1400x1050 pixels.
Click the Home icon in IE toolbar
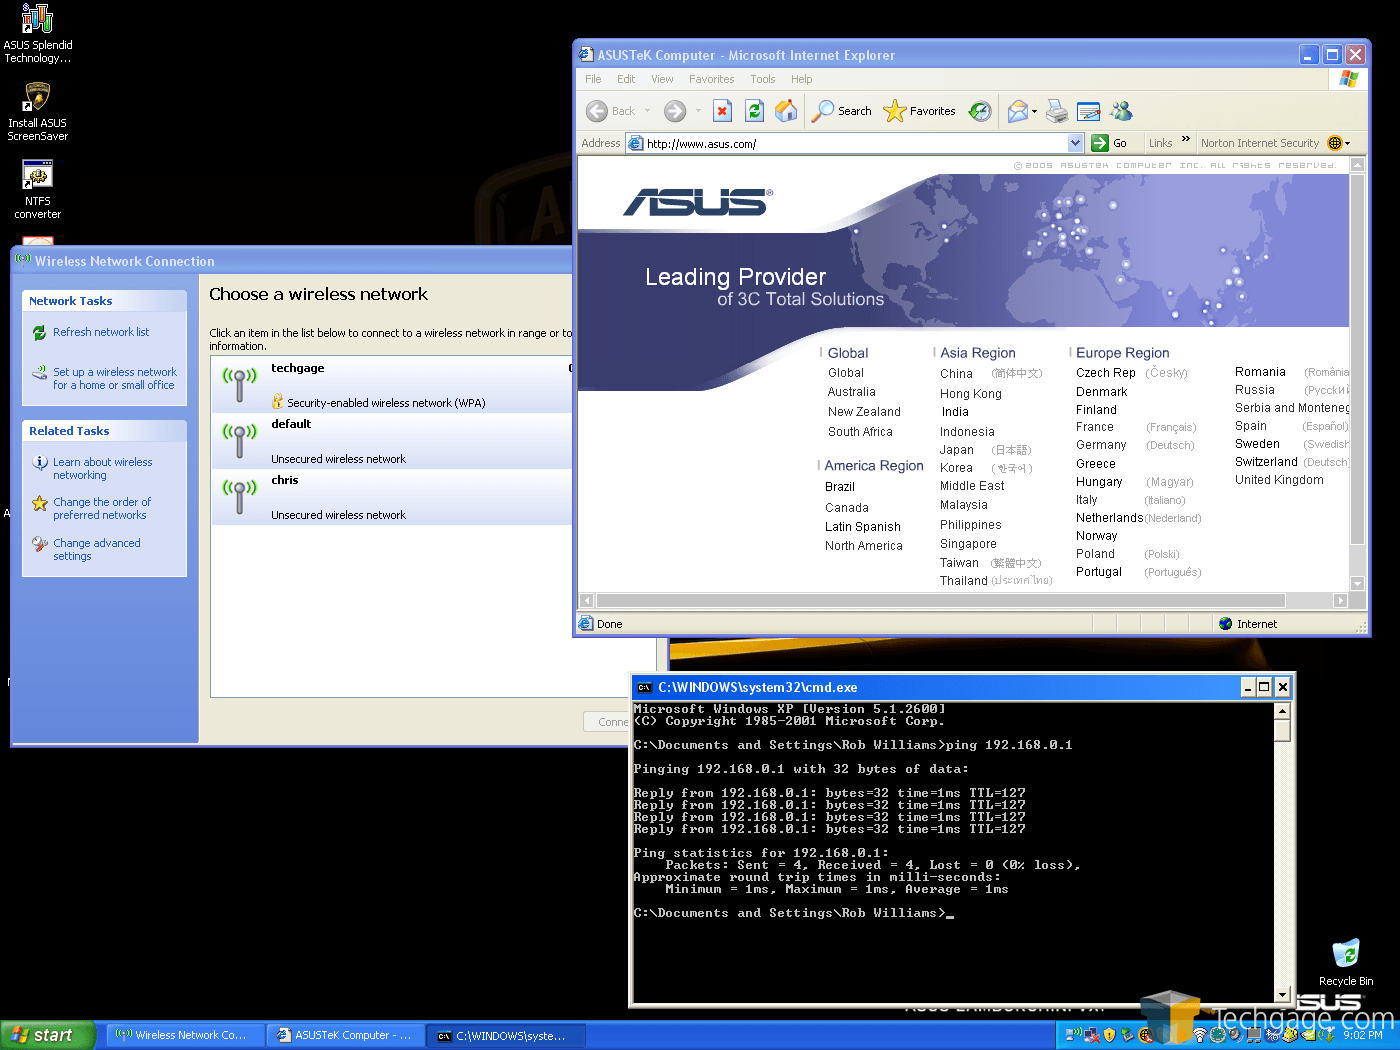[x=787, y=111]
